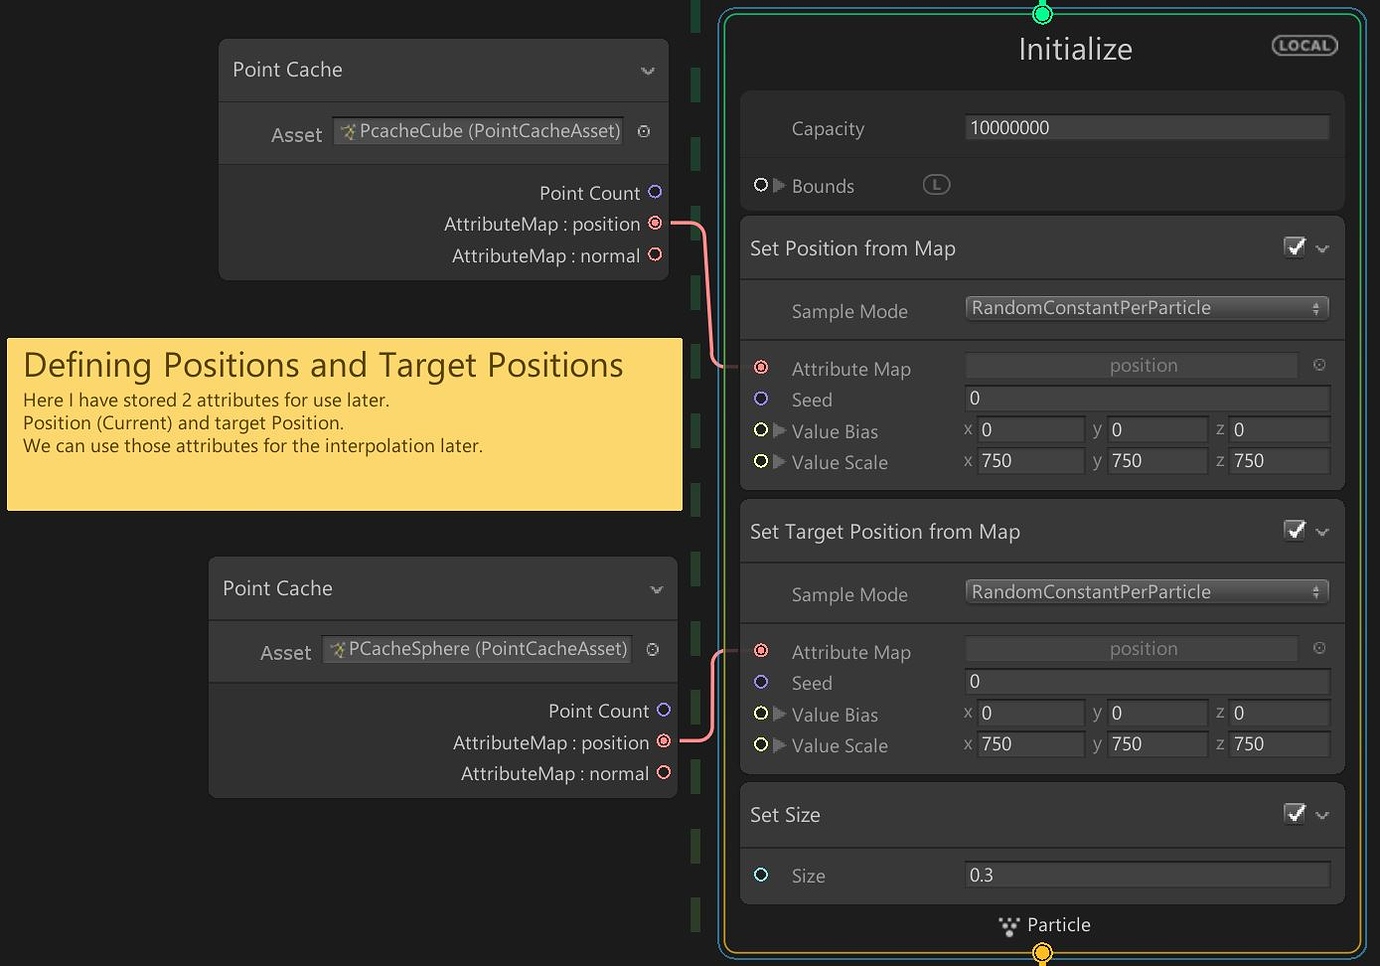This screenshot has width=1380, height=966.
Task: Click the PcacheCube asset object field
Action: pyautogui.click(x=478, y=131)
